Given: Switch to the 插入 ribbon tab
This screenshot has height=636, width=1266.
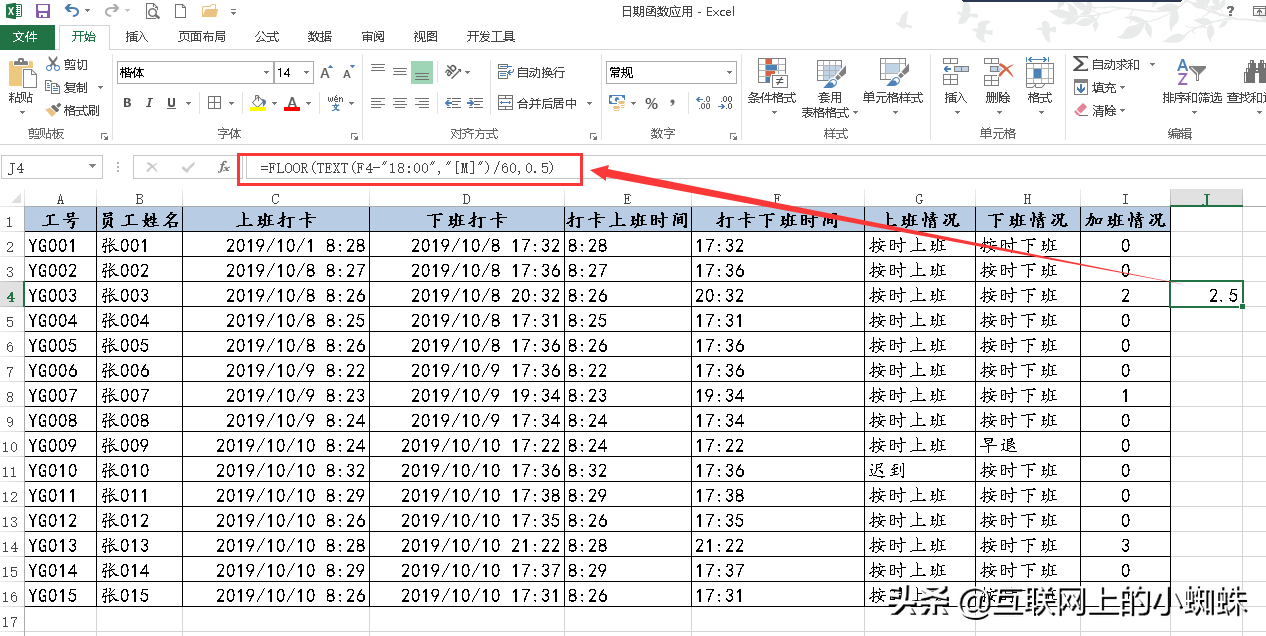Looking at the screenshot, I should 137,37.
